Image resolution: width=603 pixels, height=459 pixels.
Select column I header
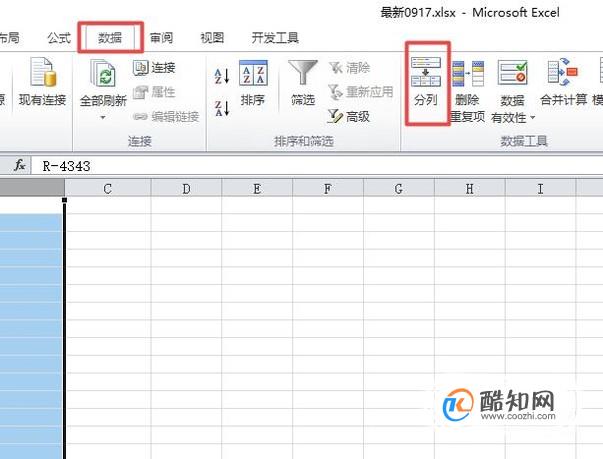540,189
